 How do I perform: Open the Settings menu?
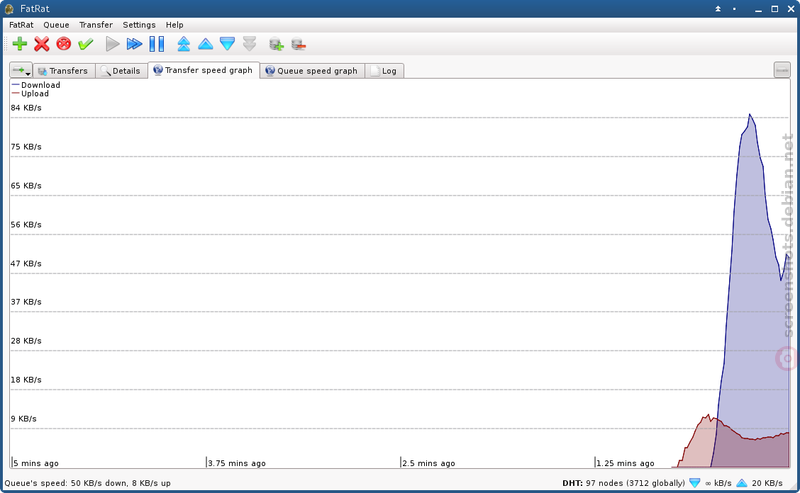(x=139, y=24)
